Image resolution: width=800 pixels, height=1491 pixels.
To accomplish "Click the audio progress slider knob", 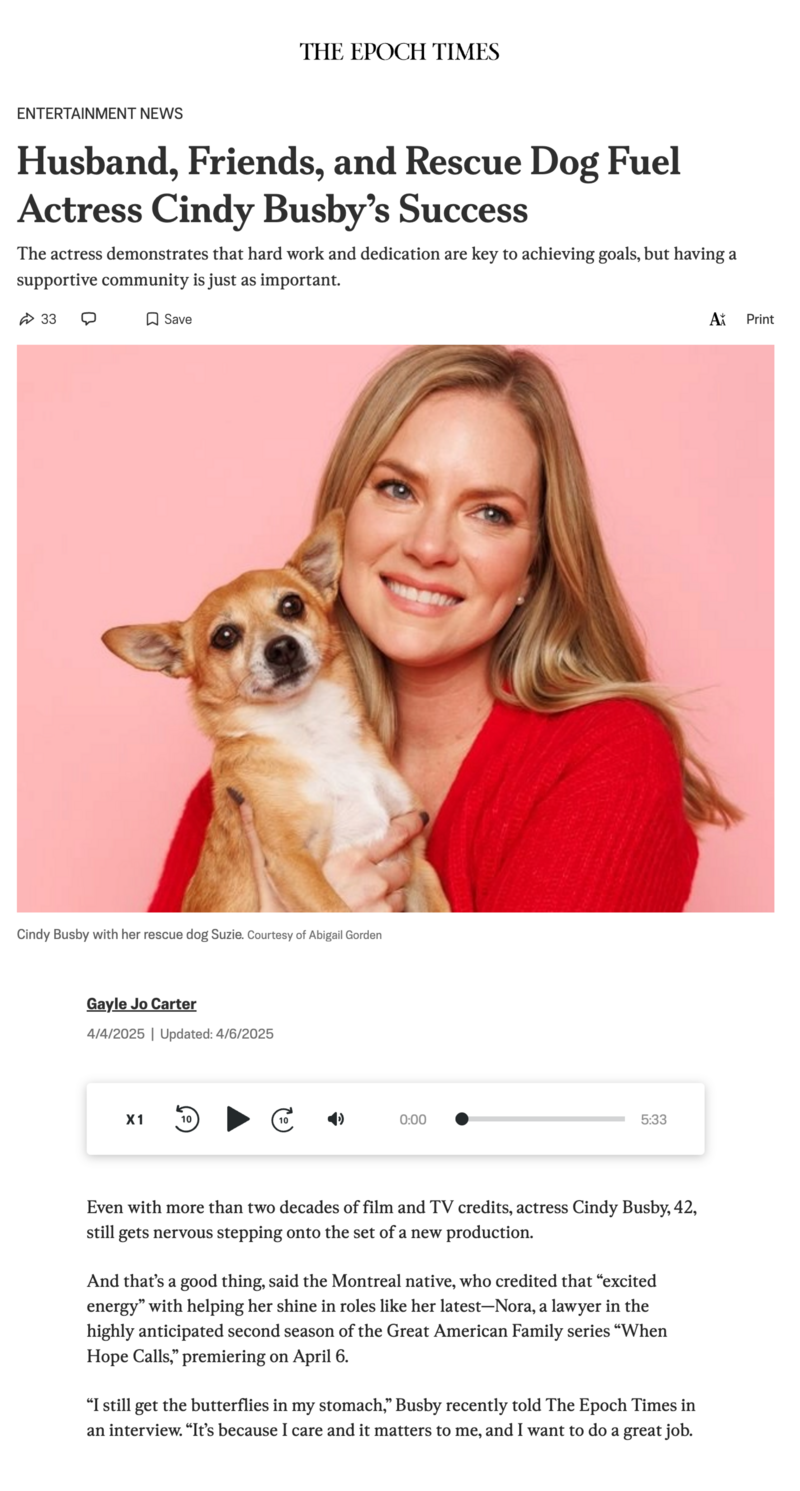I will click(x=462, y=1119).
